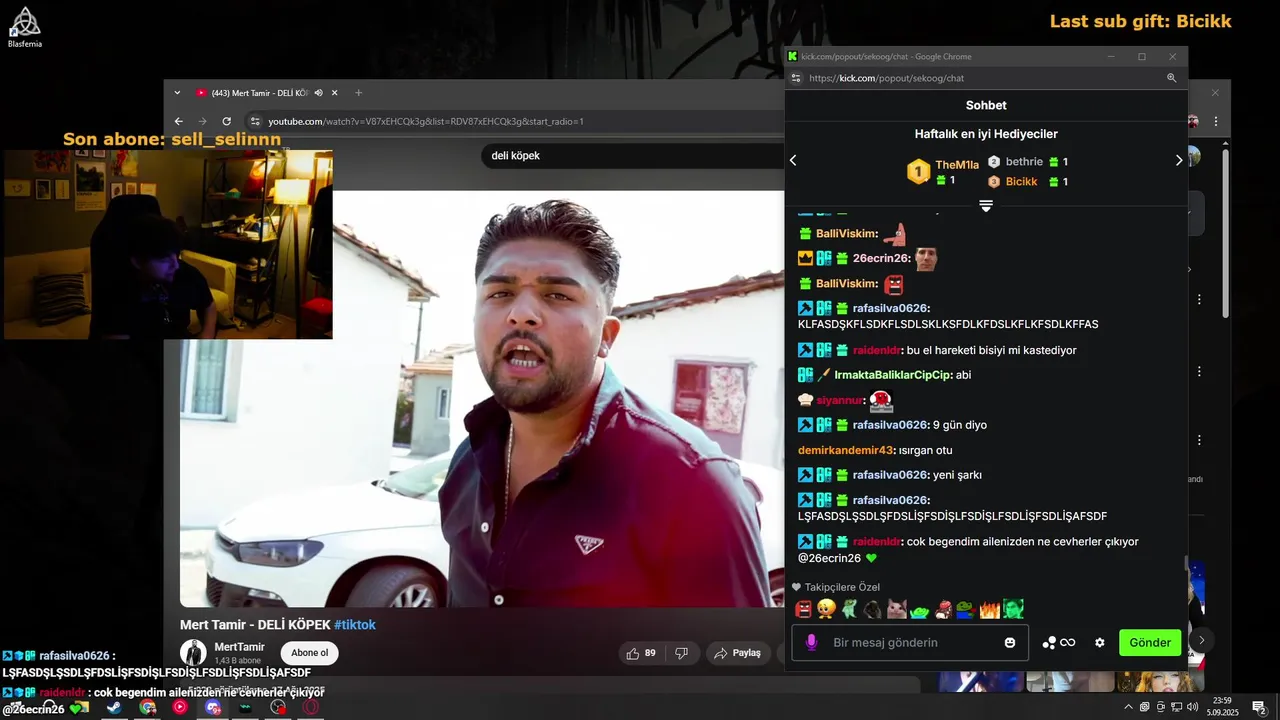
Task: Open Chrome from the taskbar
Action: coord(147,707)
